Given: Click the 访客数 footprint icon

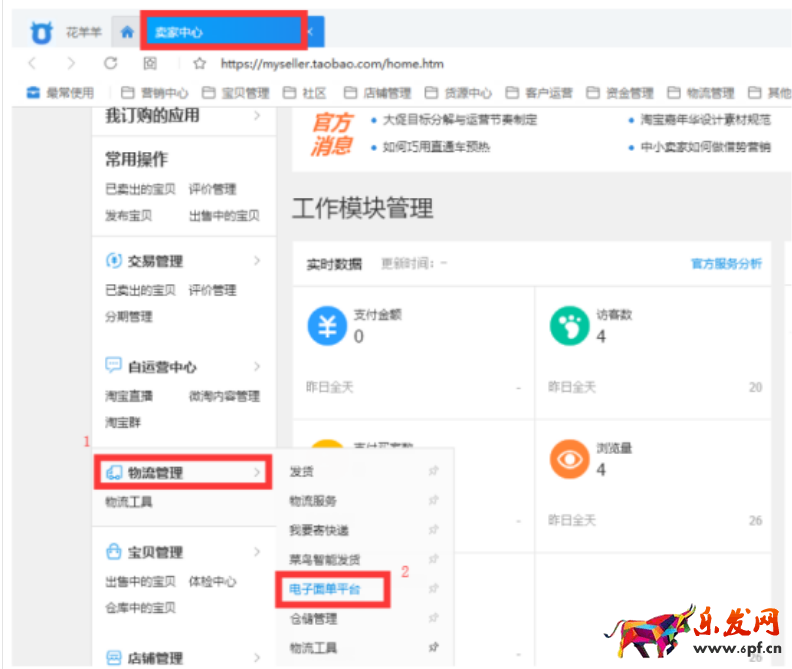Looking at the screenshot, I should [x=569, y=326].
